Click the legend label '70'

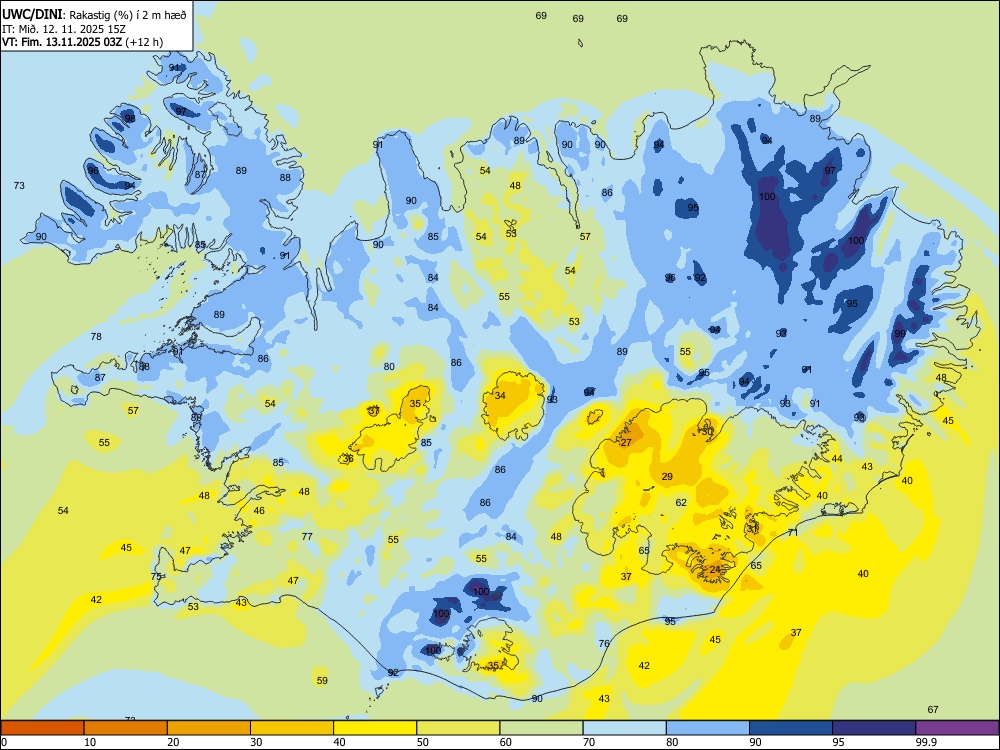point(589,742)
